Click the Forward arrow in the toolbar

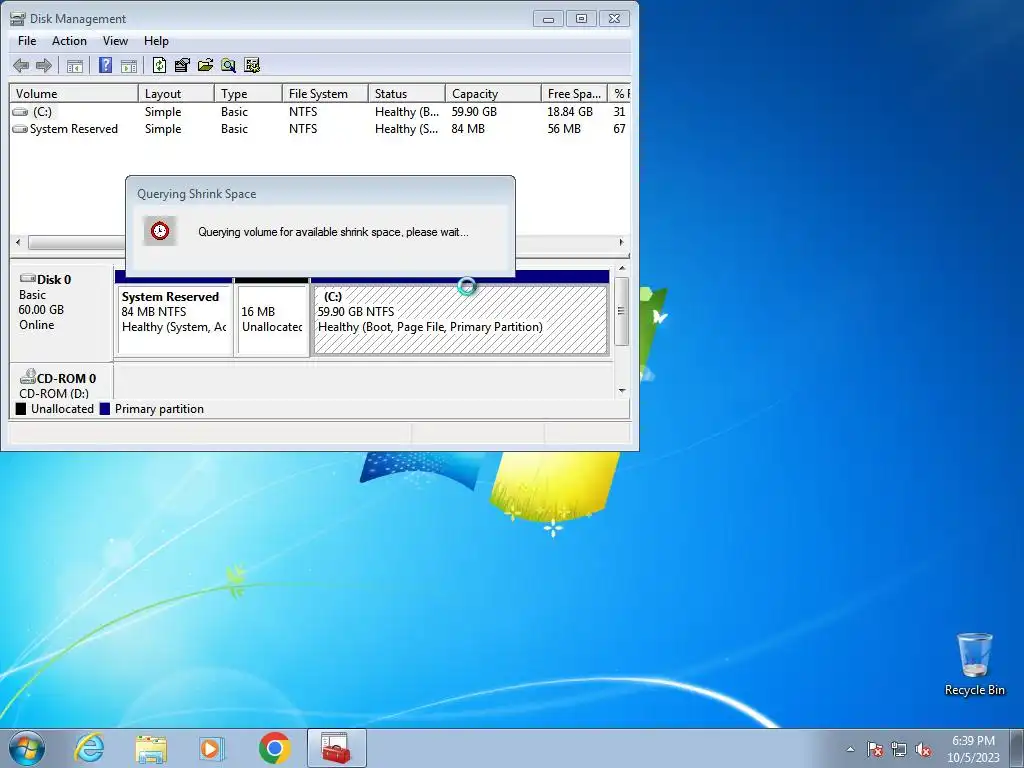[x=44, y=65]
